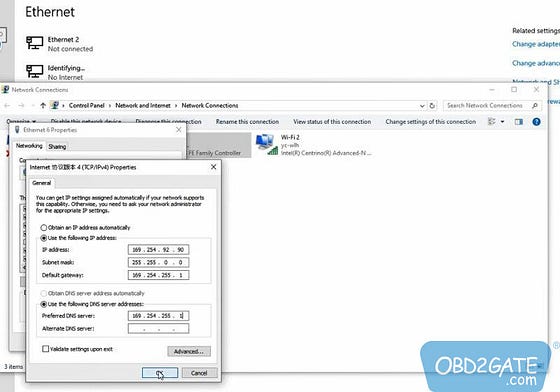Screen dimensions: 560x392
Task: Open Advanced TCP/IP settings
Action: coord(189,351)
